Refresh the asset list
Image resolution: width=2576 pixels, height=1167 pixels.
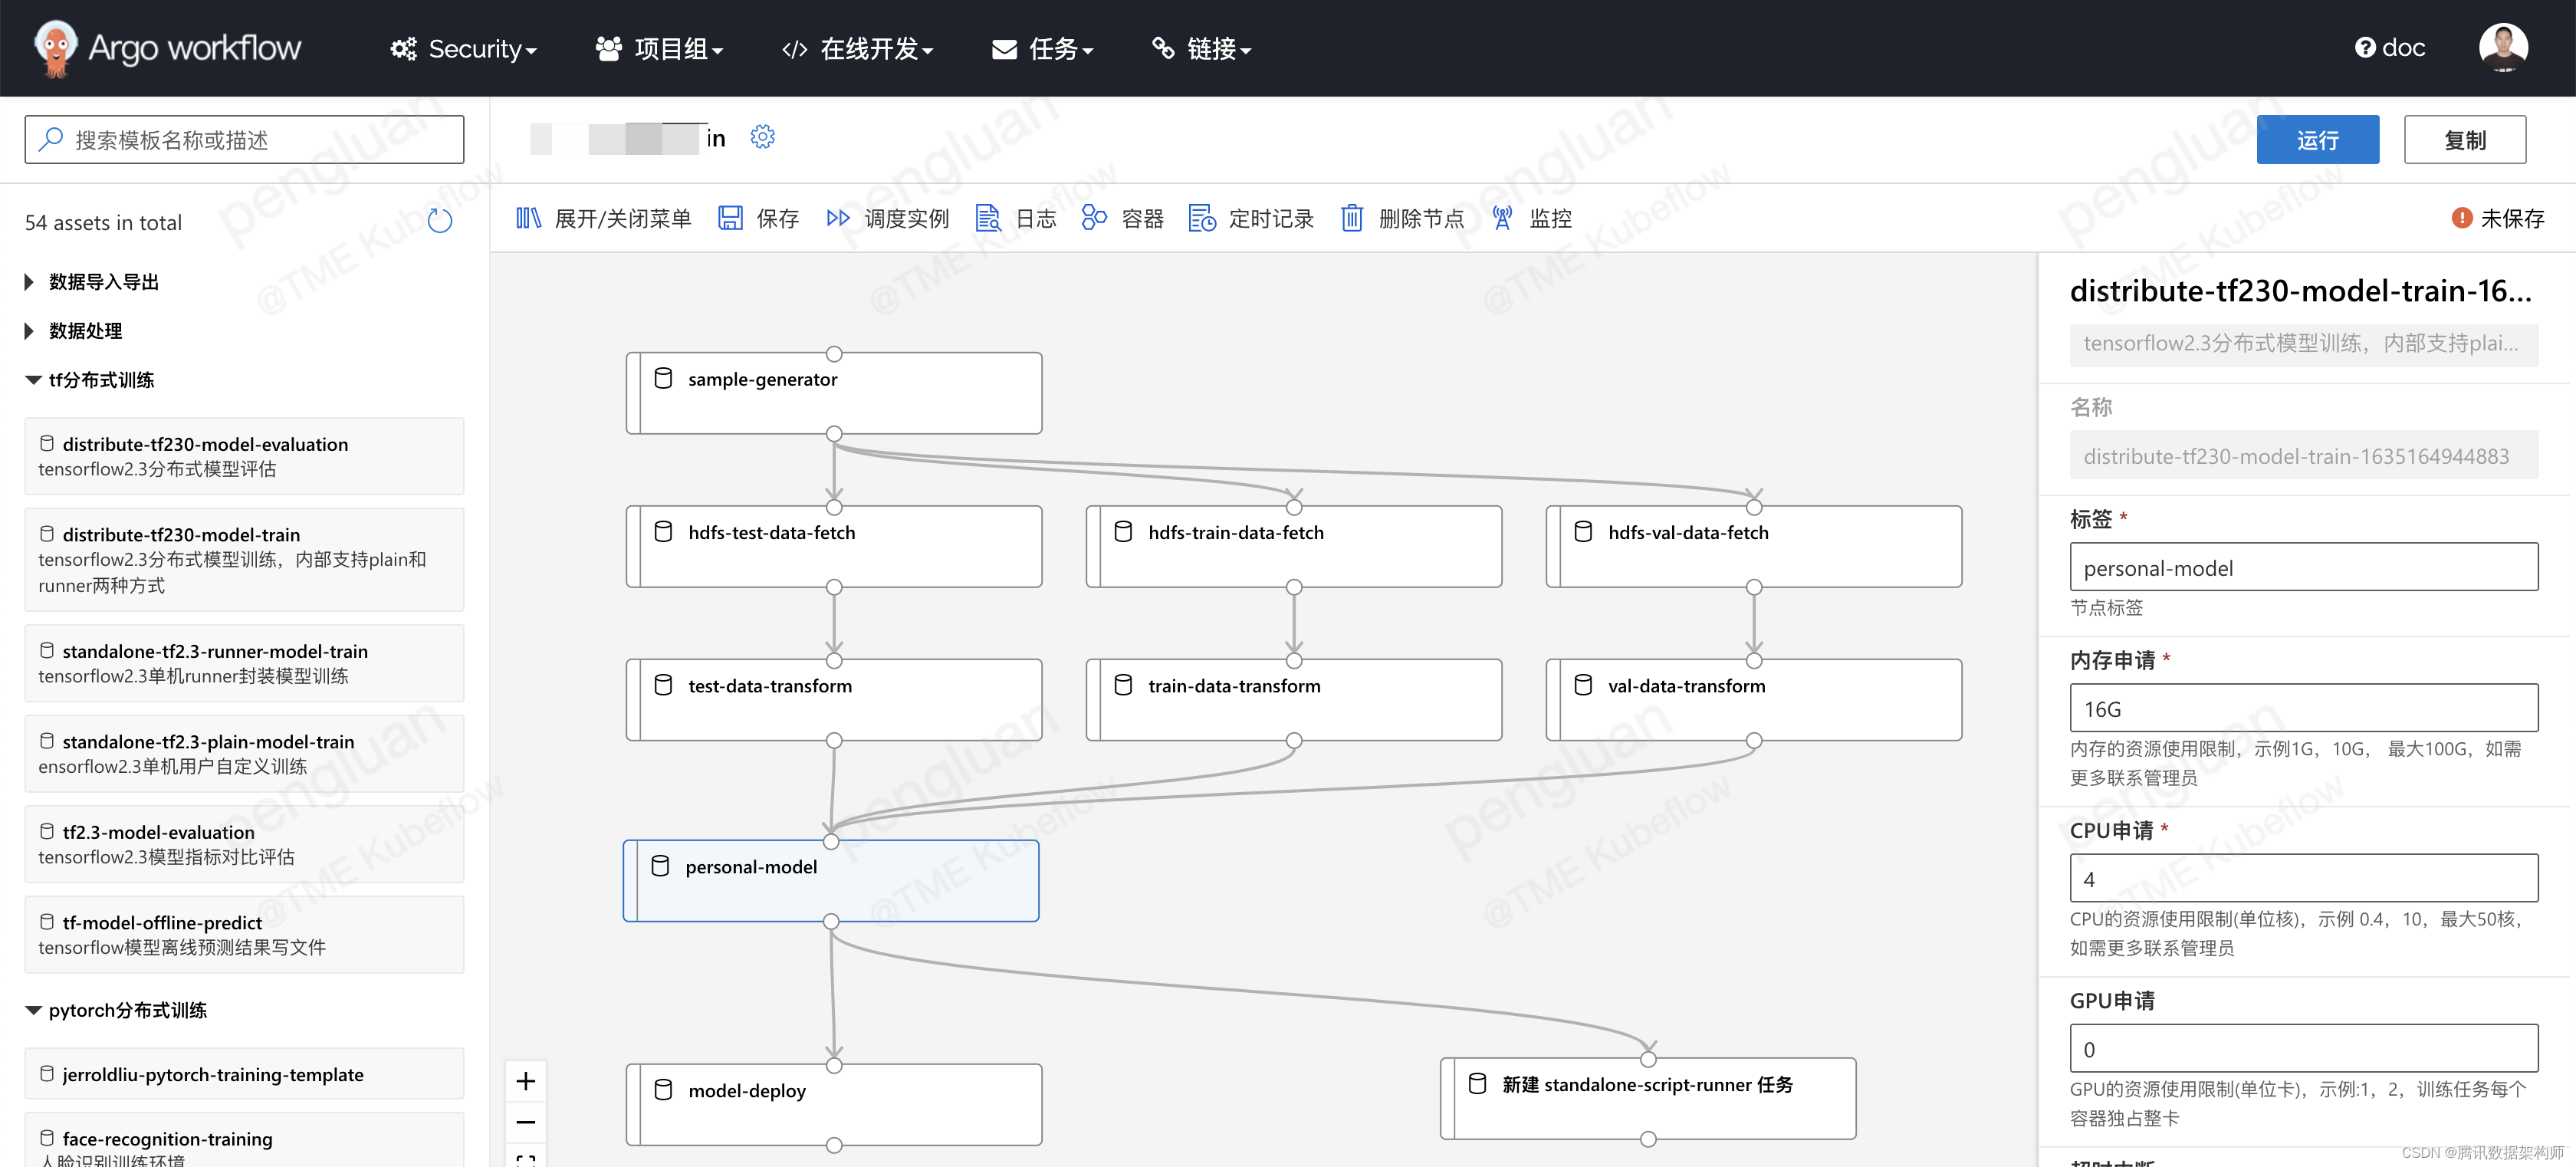[x=440, y=221]
